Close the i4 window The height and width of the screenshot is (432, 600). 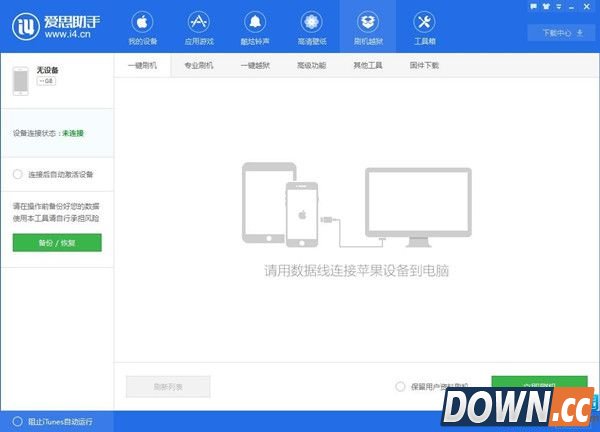[587, 7]
